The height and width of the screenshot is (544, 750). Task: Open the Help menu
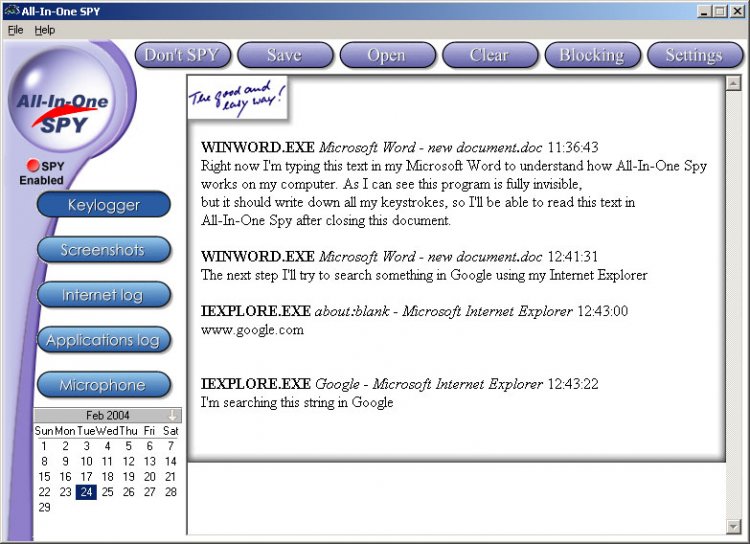pos(44,30)
